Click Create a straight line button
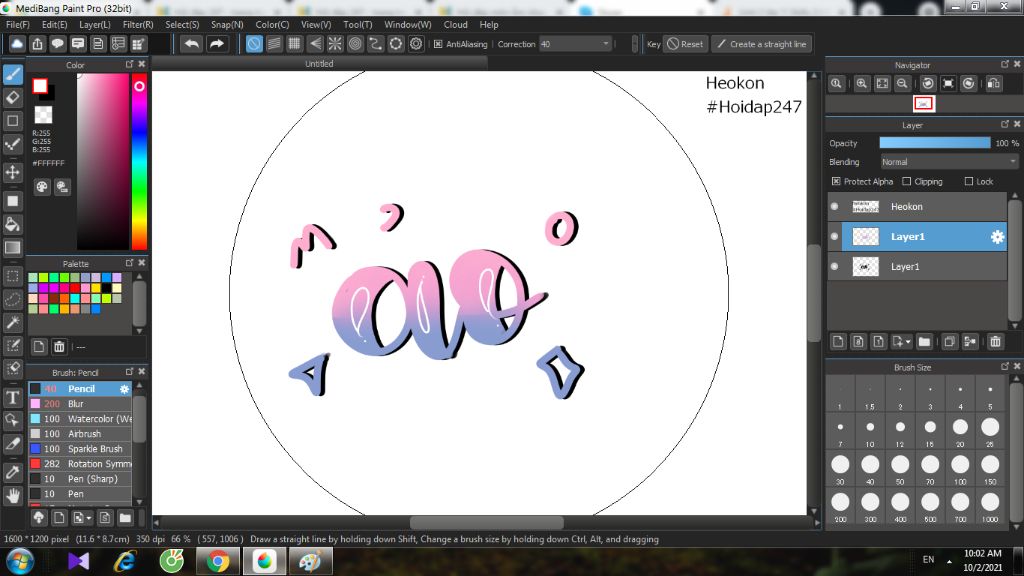The image size is (1024, 576). click(x=761, y=44)
